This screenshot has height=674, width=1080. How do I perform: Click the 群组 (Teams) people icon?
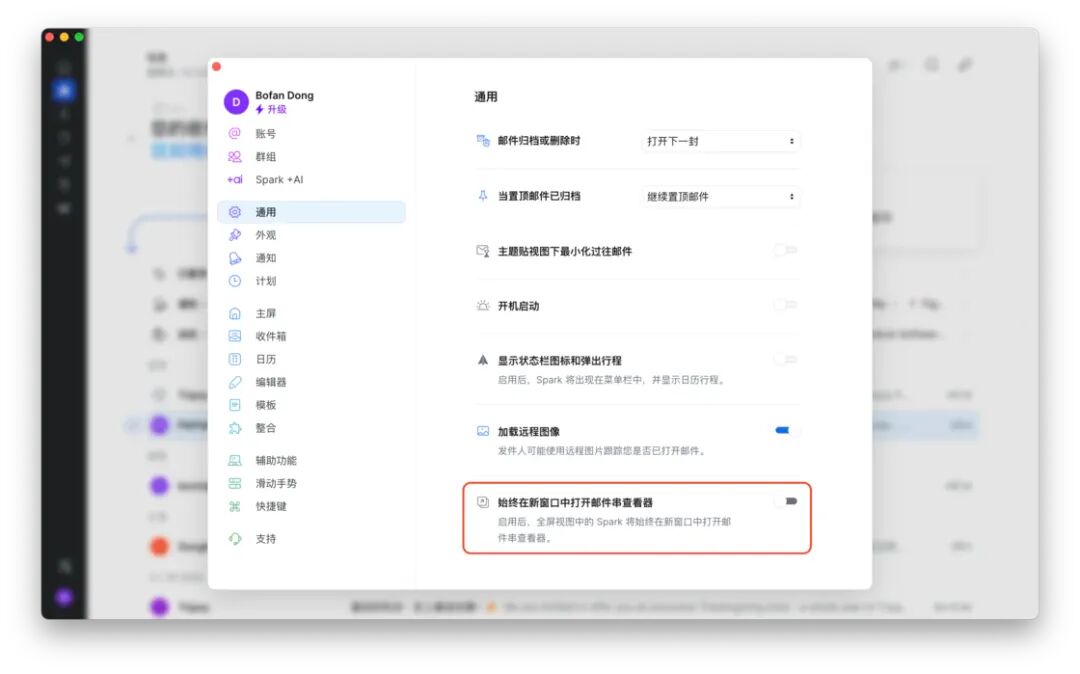pos(234,156)
